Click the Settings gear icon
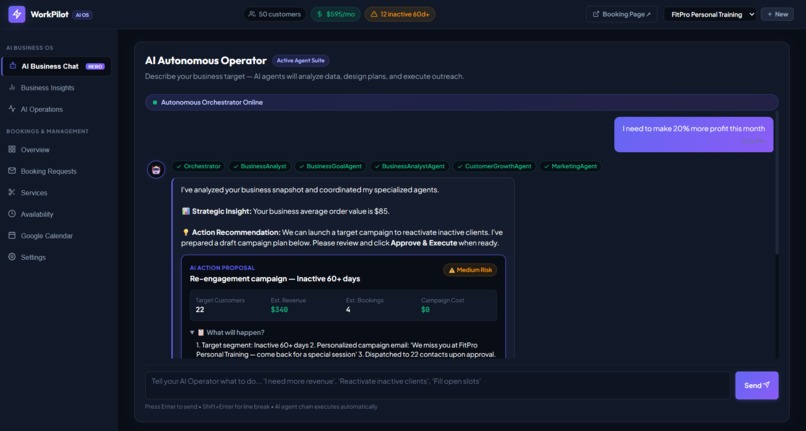Screen dimensions: 806x431 pyautogui.click(x=12, y=257)
